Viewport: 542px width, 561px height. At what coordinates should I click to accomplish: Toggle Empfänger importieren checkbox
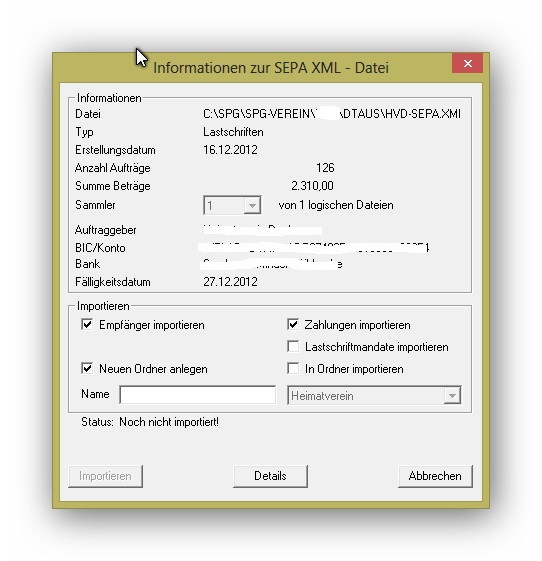[87, 325]
